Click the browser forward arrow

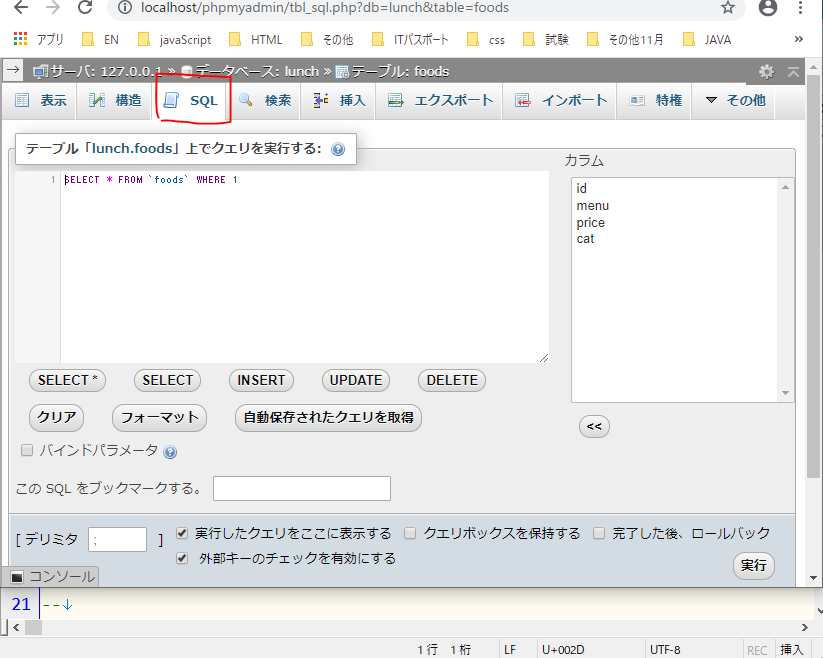(x=52, y=7)
